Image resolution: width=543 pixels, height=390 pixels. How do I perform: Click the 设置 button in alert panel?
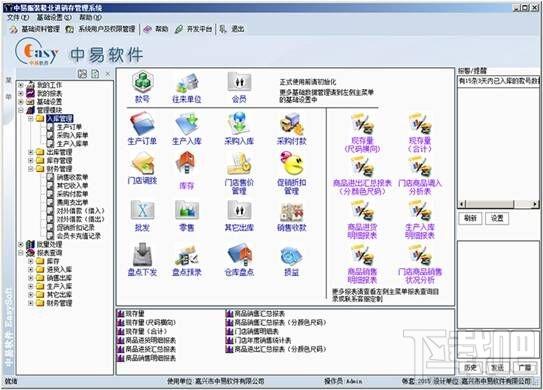497,218
